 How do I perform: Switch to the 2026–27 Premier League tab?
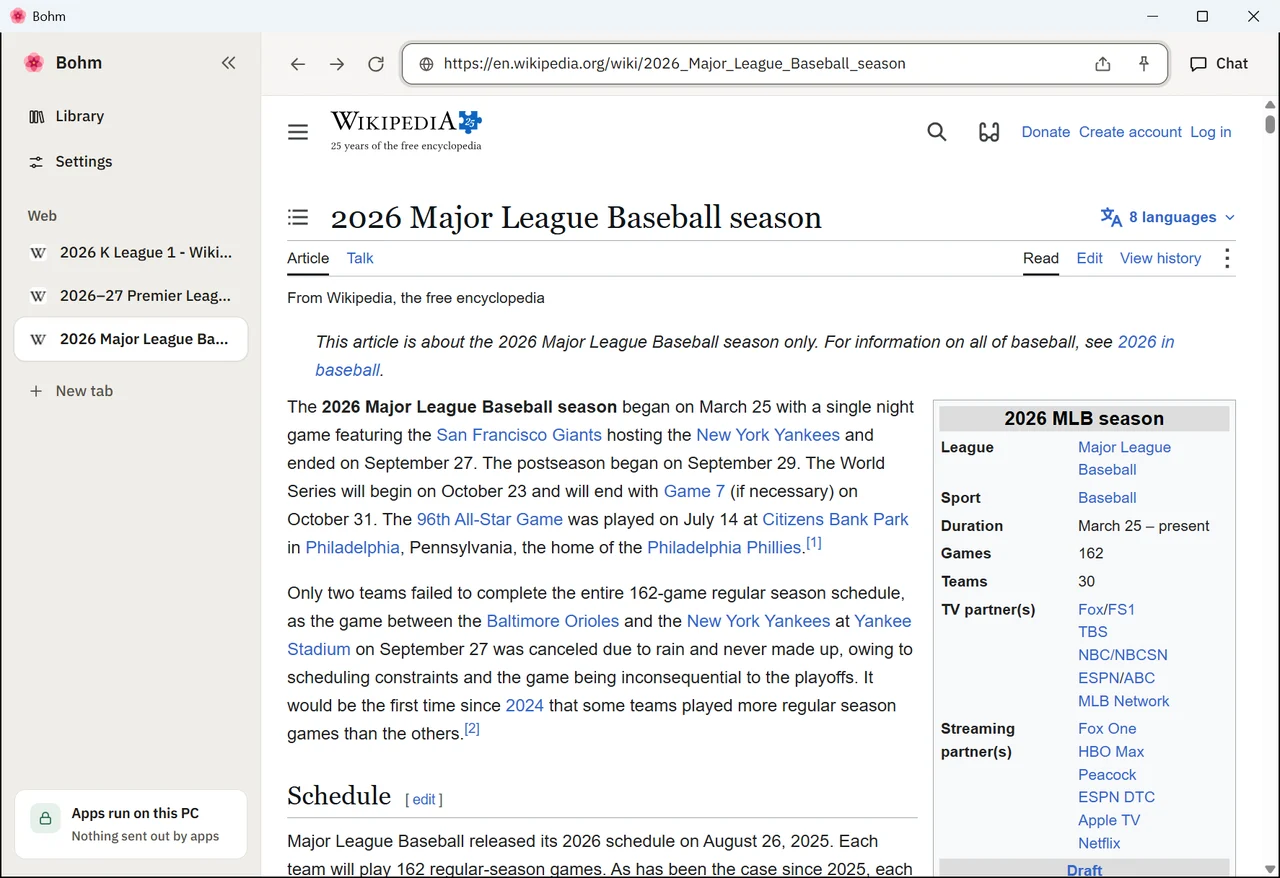pos(131,296)
